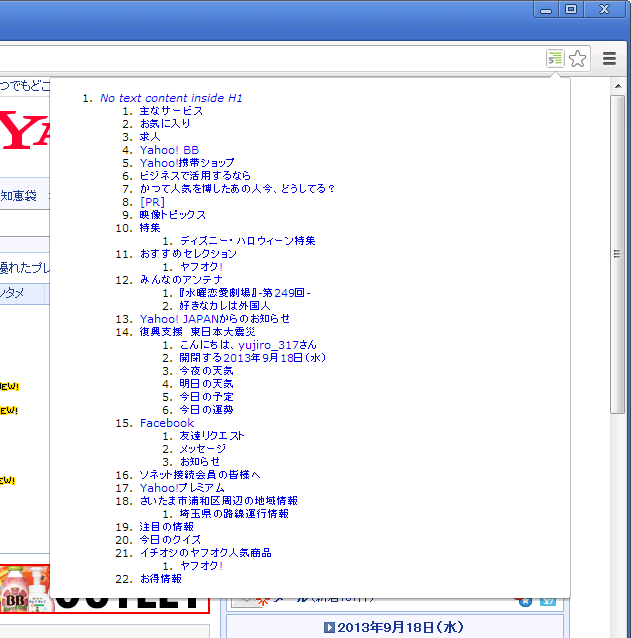Jump to 明日の天気 subheading
631x638 pixels.
pos(206,384)
